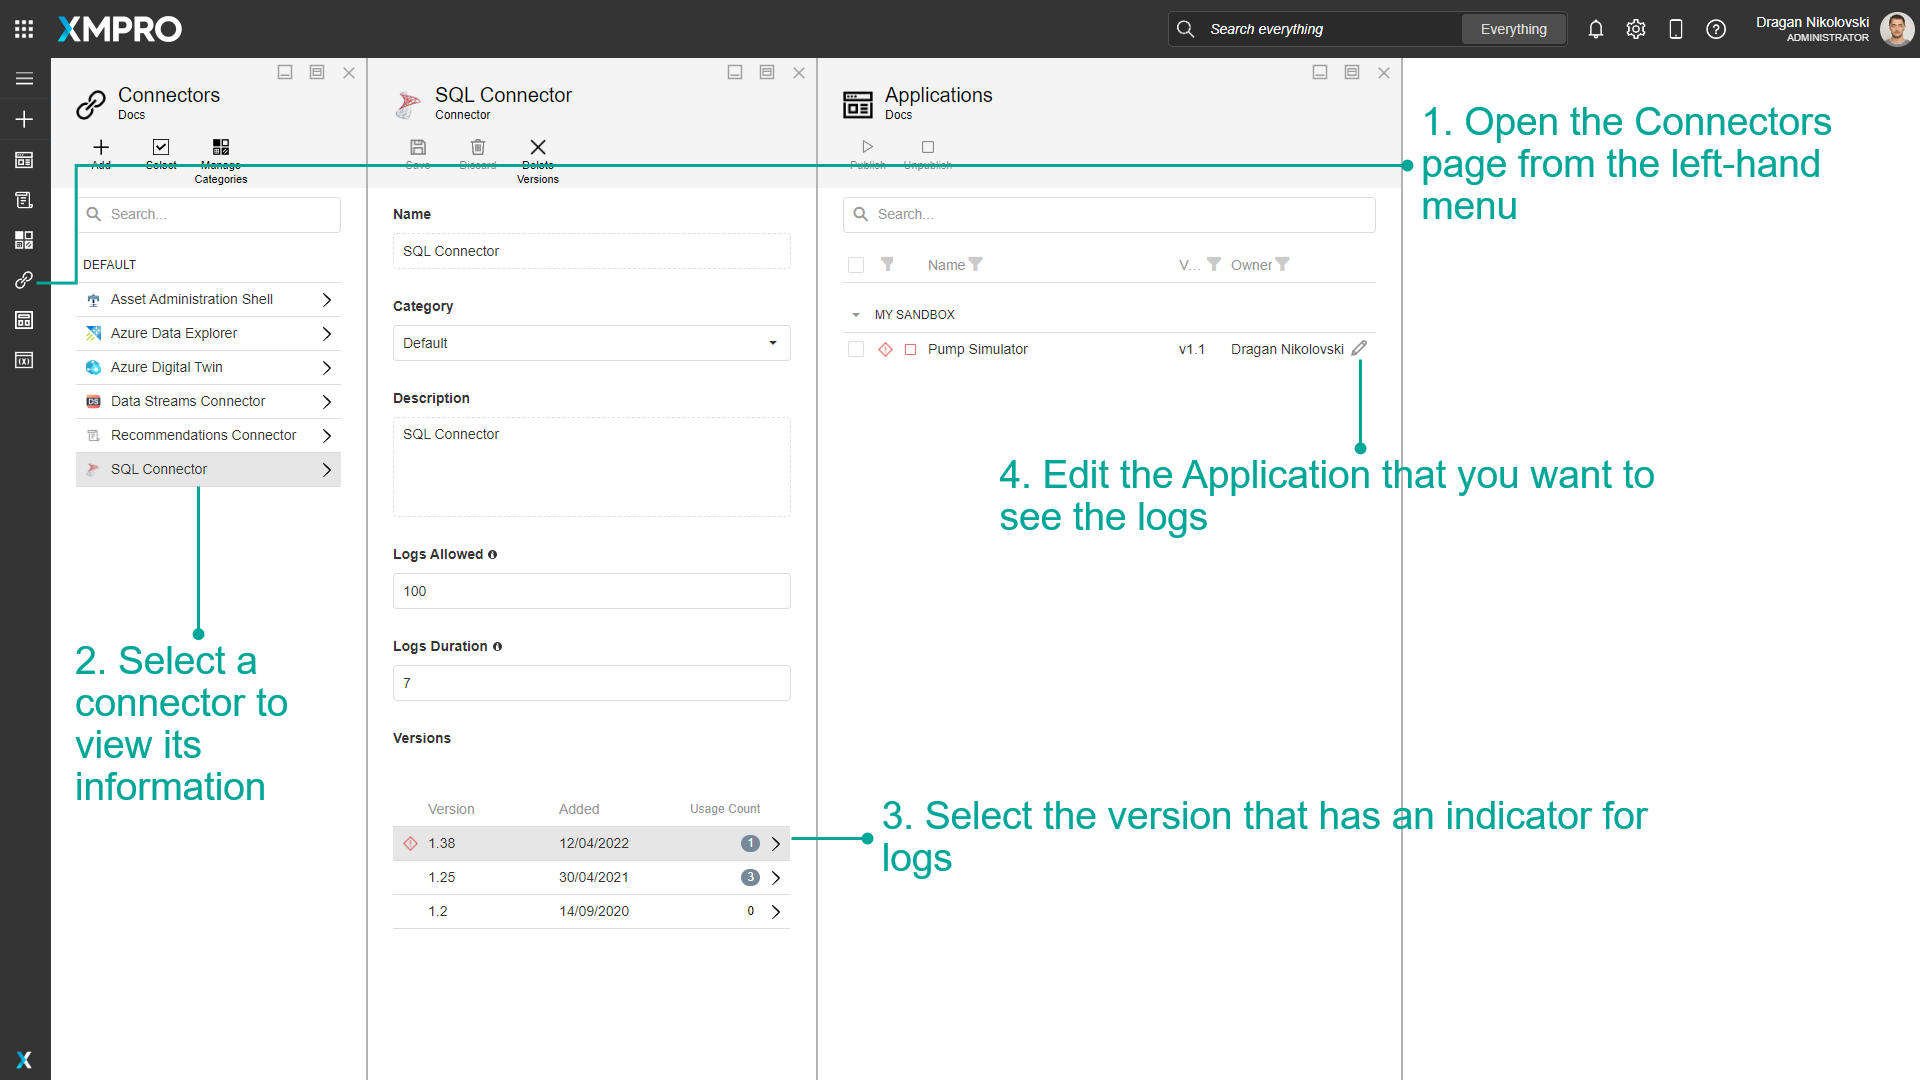Click the pencil edit icon for Pump Simulator
Image resolution: width=1920 pixels, height=1080 pixels.
click(1359, 348)
